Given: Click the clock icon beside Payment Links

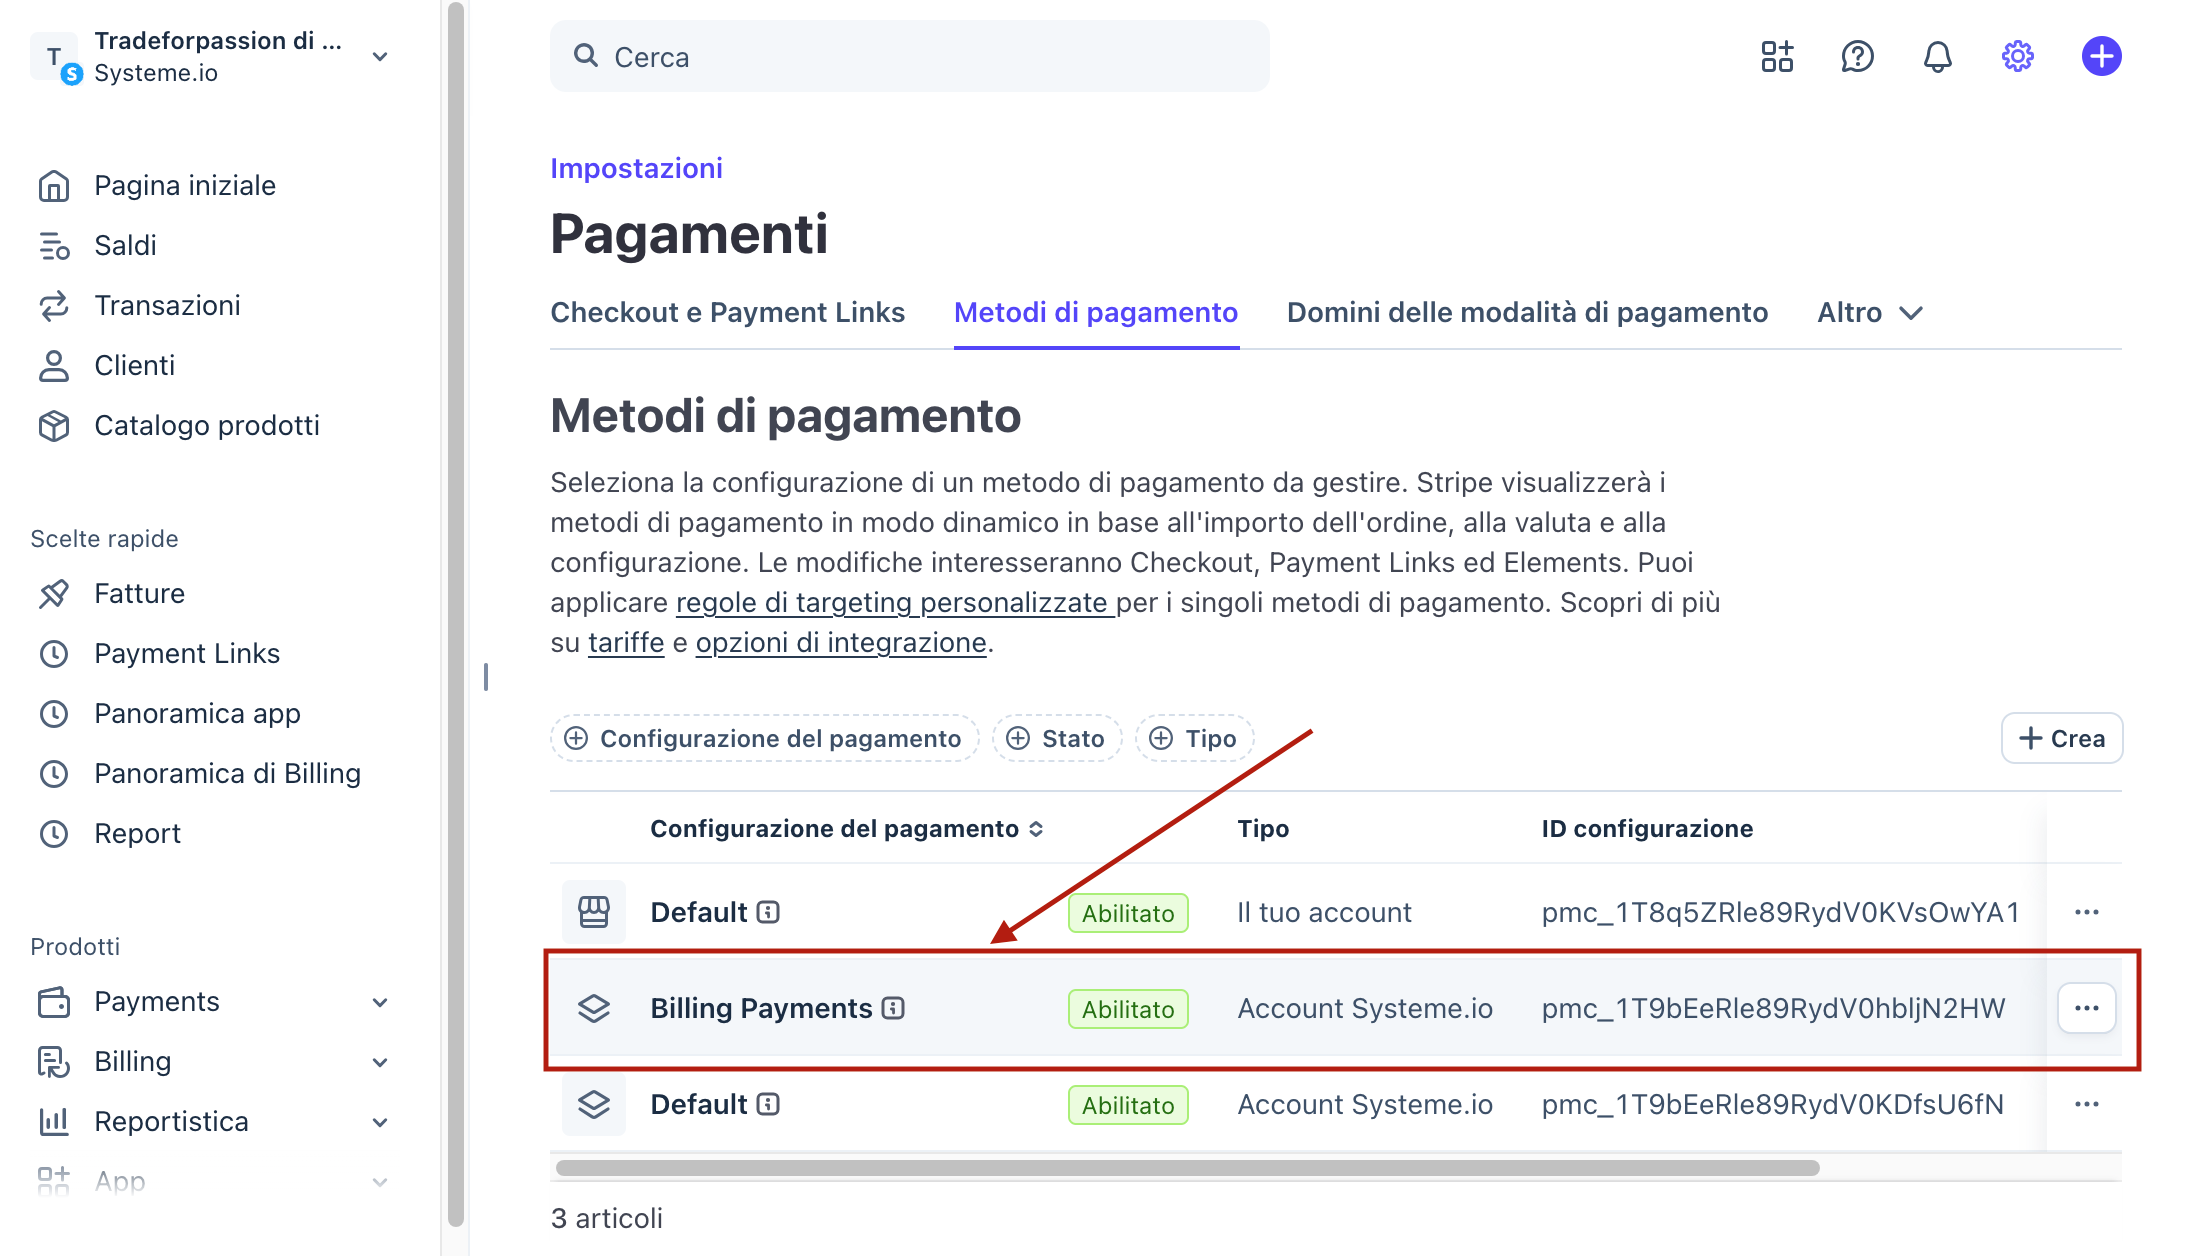Looking at the screenshot, I should tap(54, 654).
